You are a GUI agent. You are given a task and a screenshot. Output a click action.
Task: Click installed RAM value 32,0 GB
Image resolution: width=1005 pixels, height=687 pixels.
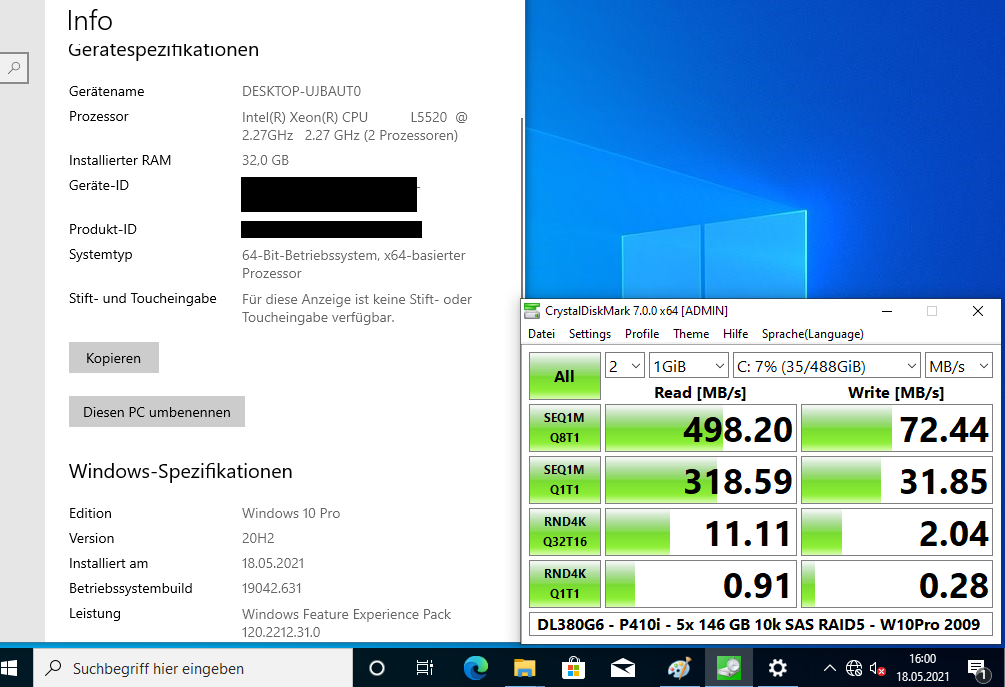click(x=265, y=160)
